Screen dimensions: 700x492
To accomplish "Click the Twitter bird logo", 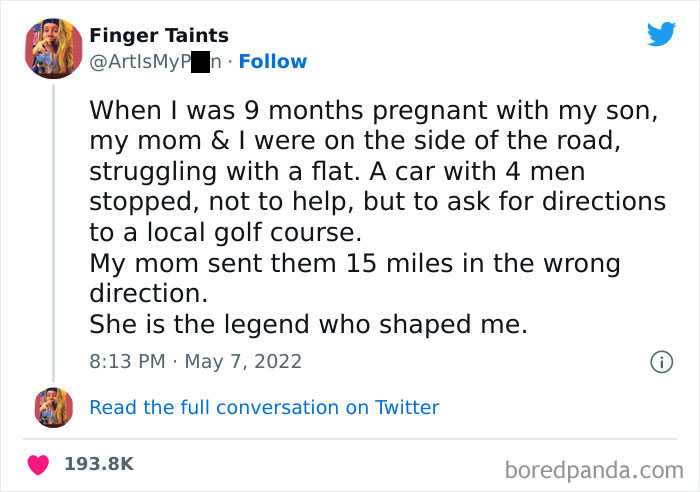I will (661, 35).
